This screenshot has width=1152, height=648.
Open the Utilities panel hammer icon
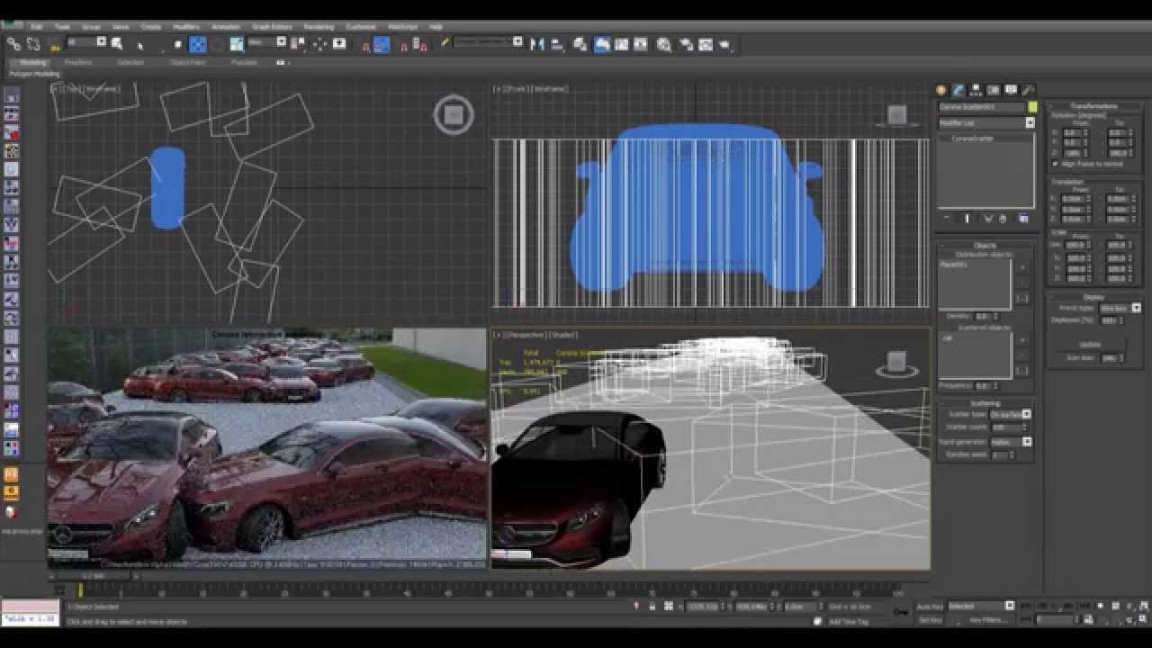1028,90
